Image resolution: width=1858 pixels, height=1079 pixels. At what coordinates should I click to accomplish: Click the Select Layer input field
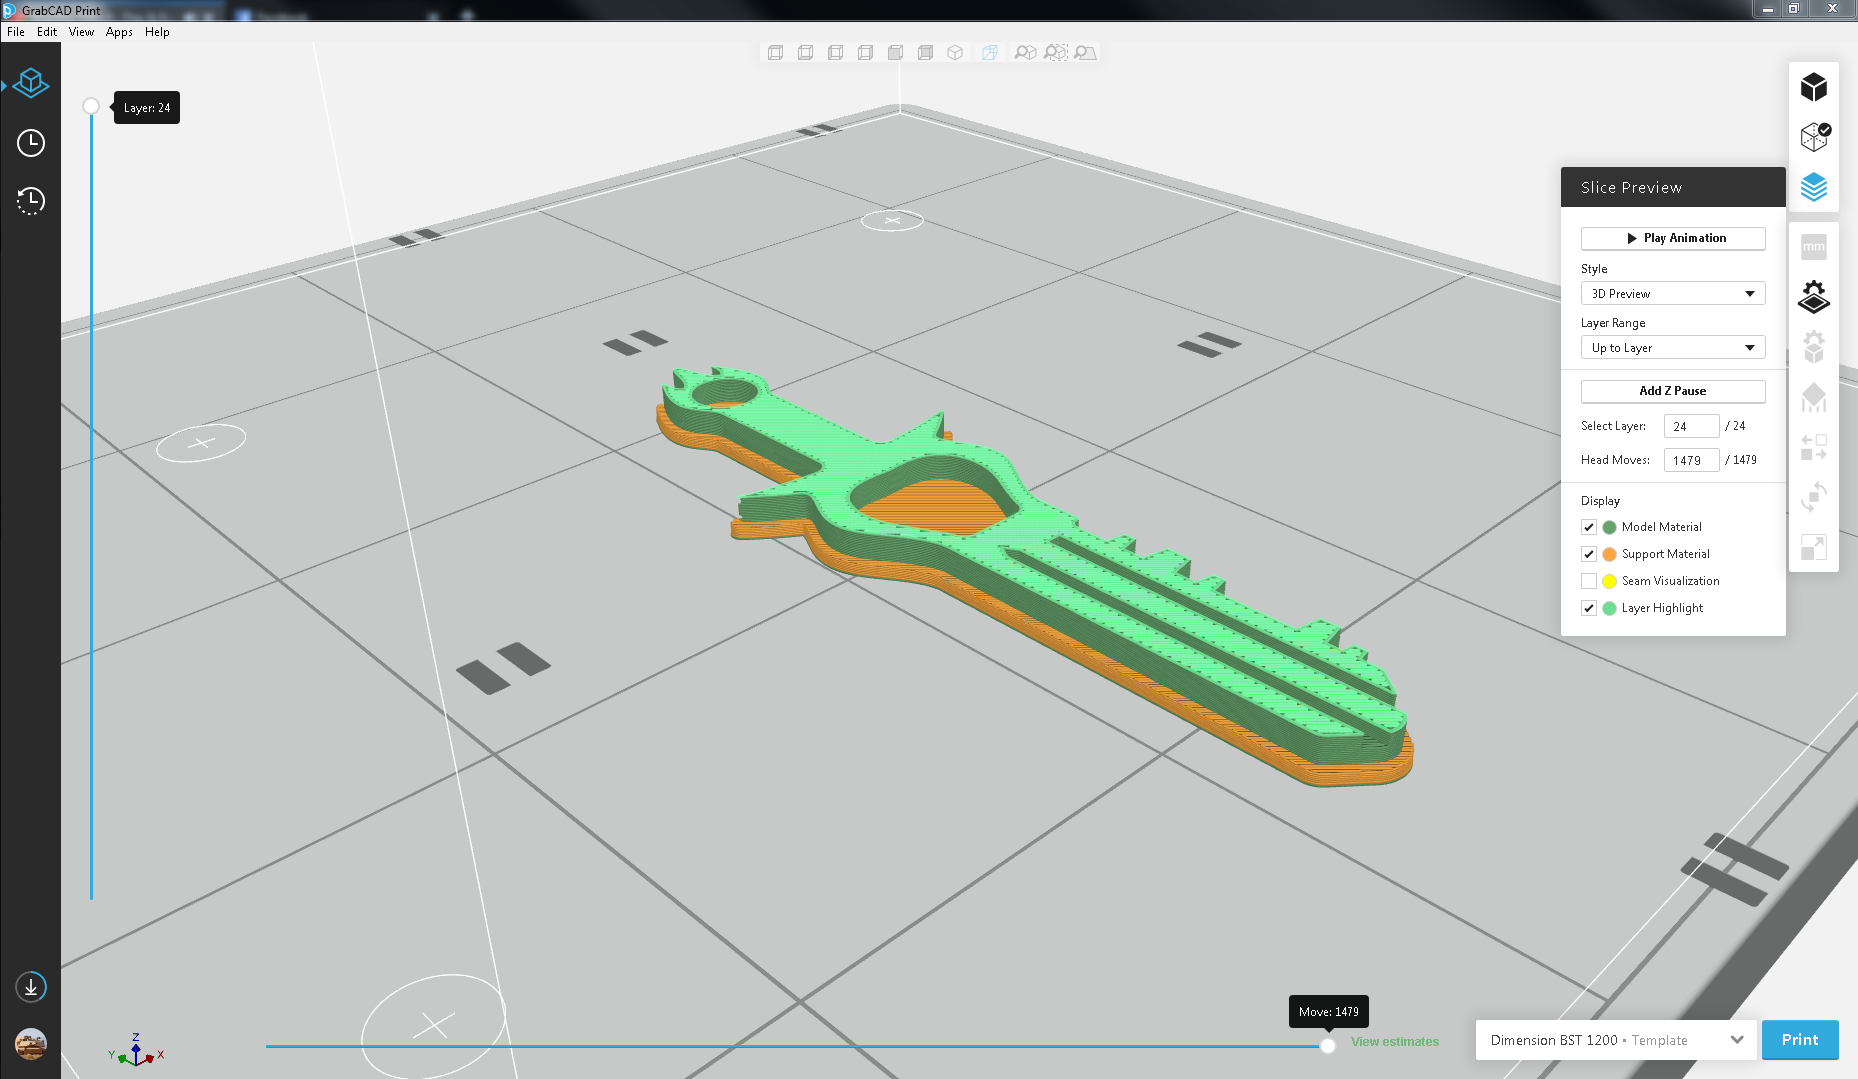tap(1691, 426)
